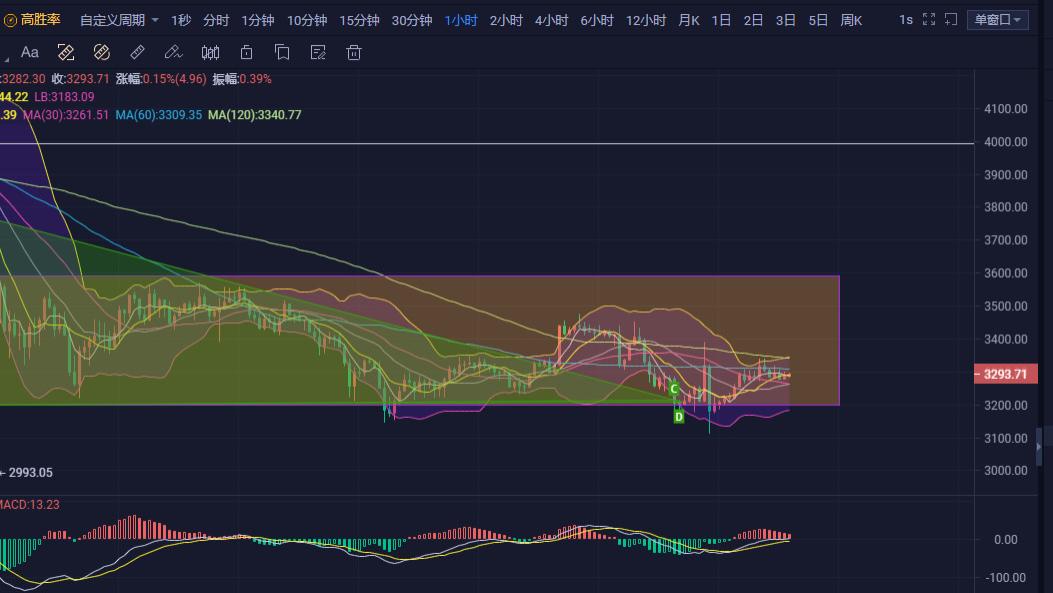The height and width of the screenshot is (593, 1053).
Task: Click the MA(60):3309.35 indicator label
Action: [158, 115]
